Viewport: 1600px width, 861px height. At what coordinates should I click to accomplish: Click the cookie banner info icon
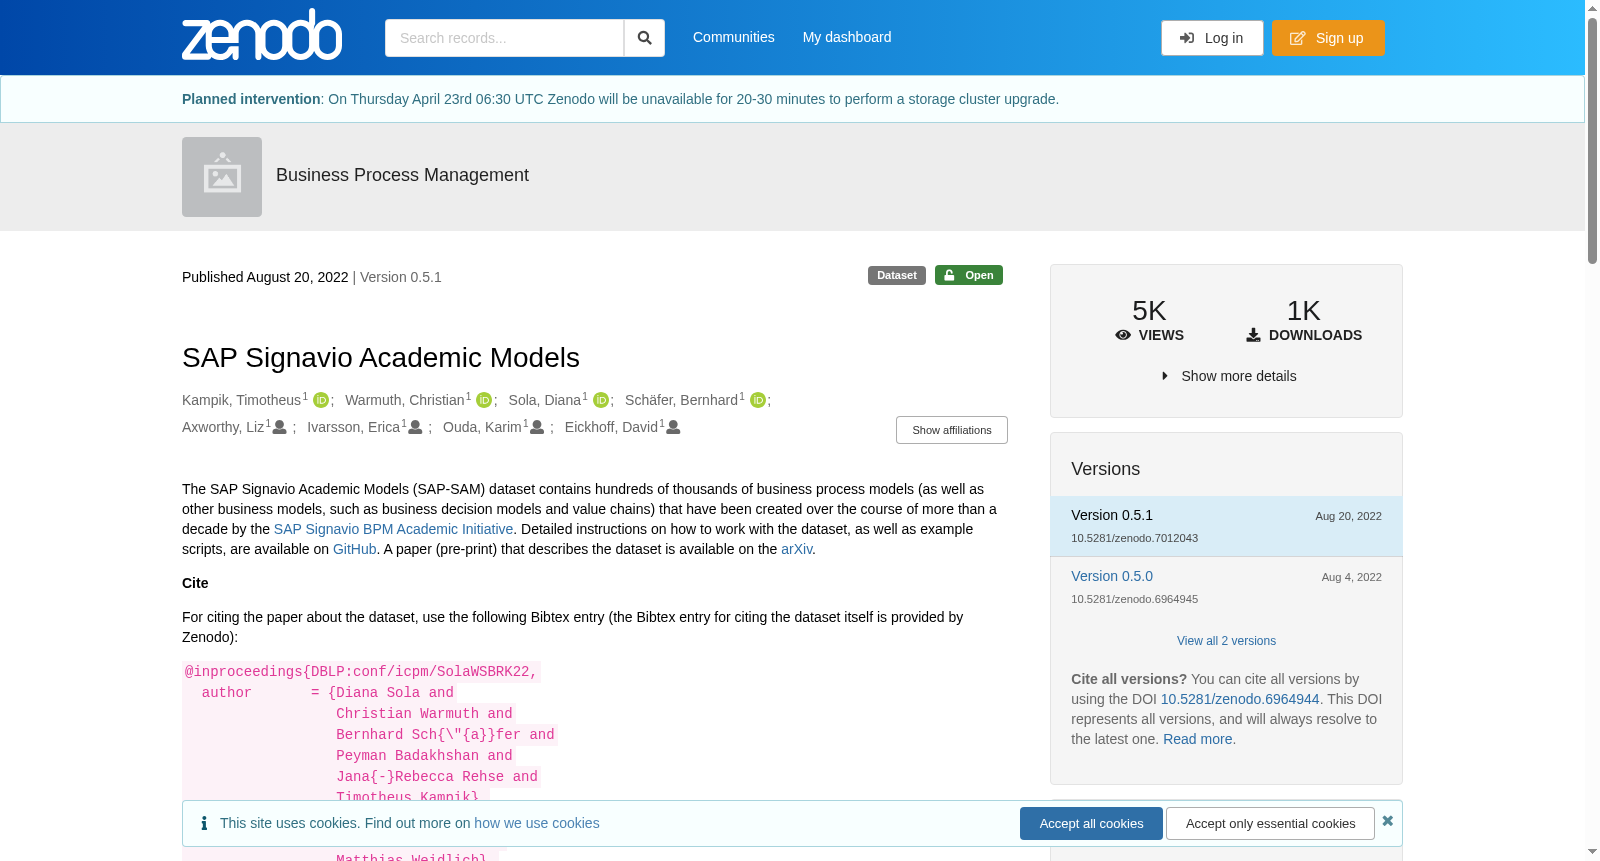pos(204,823)
